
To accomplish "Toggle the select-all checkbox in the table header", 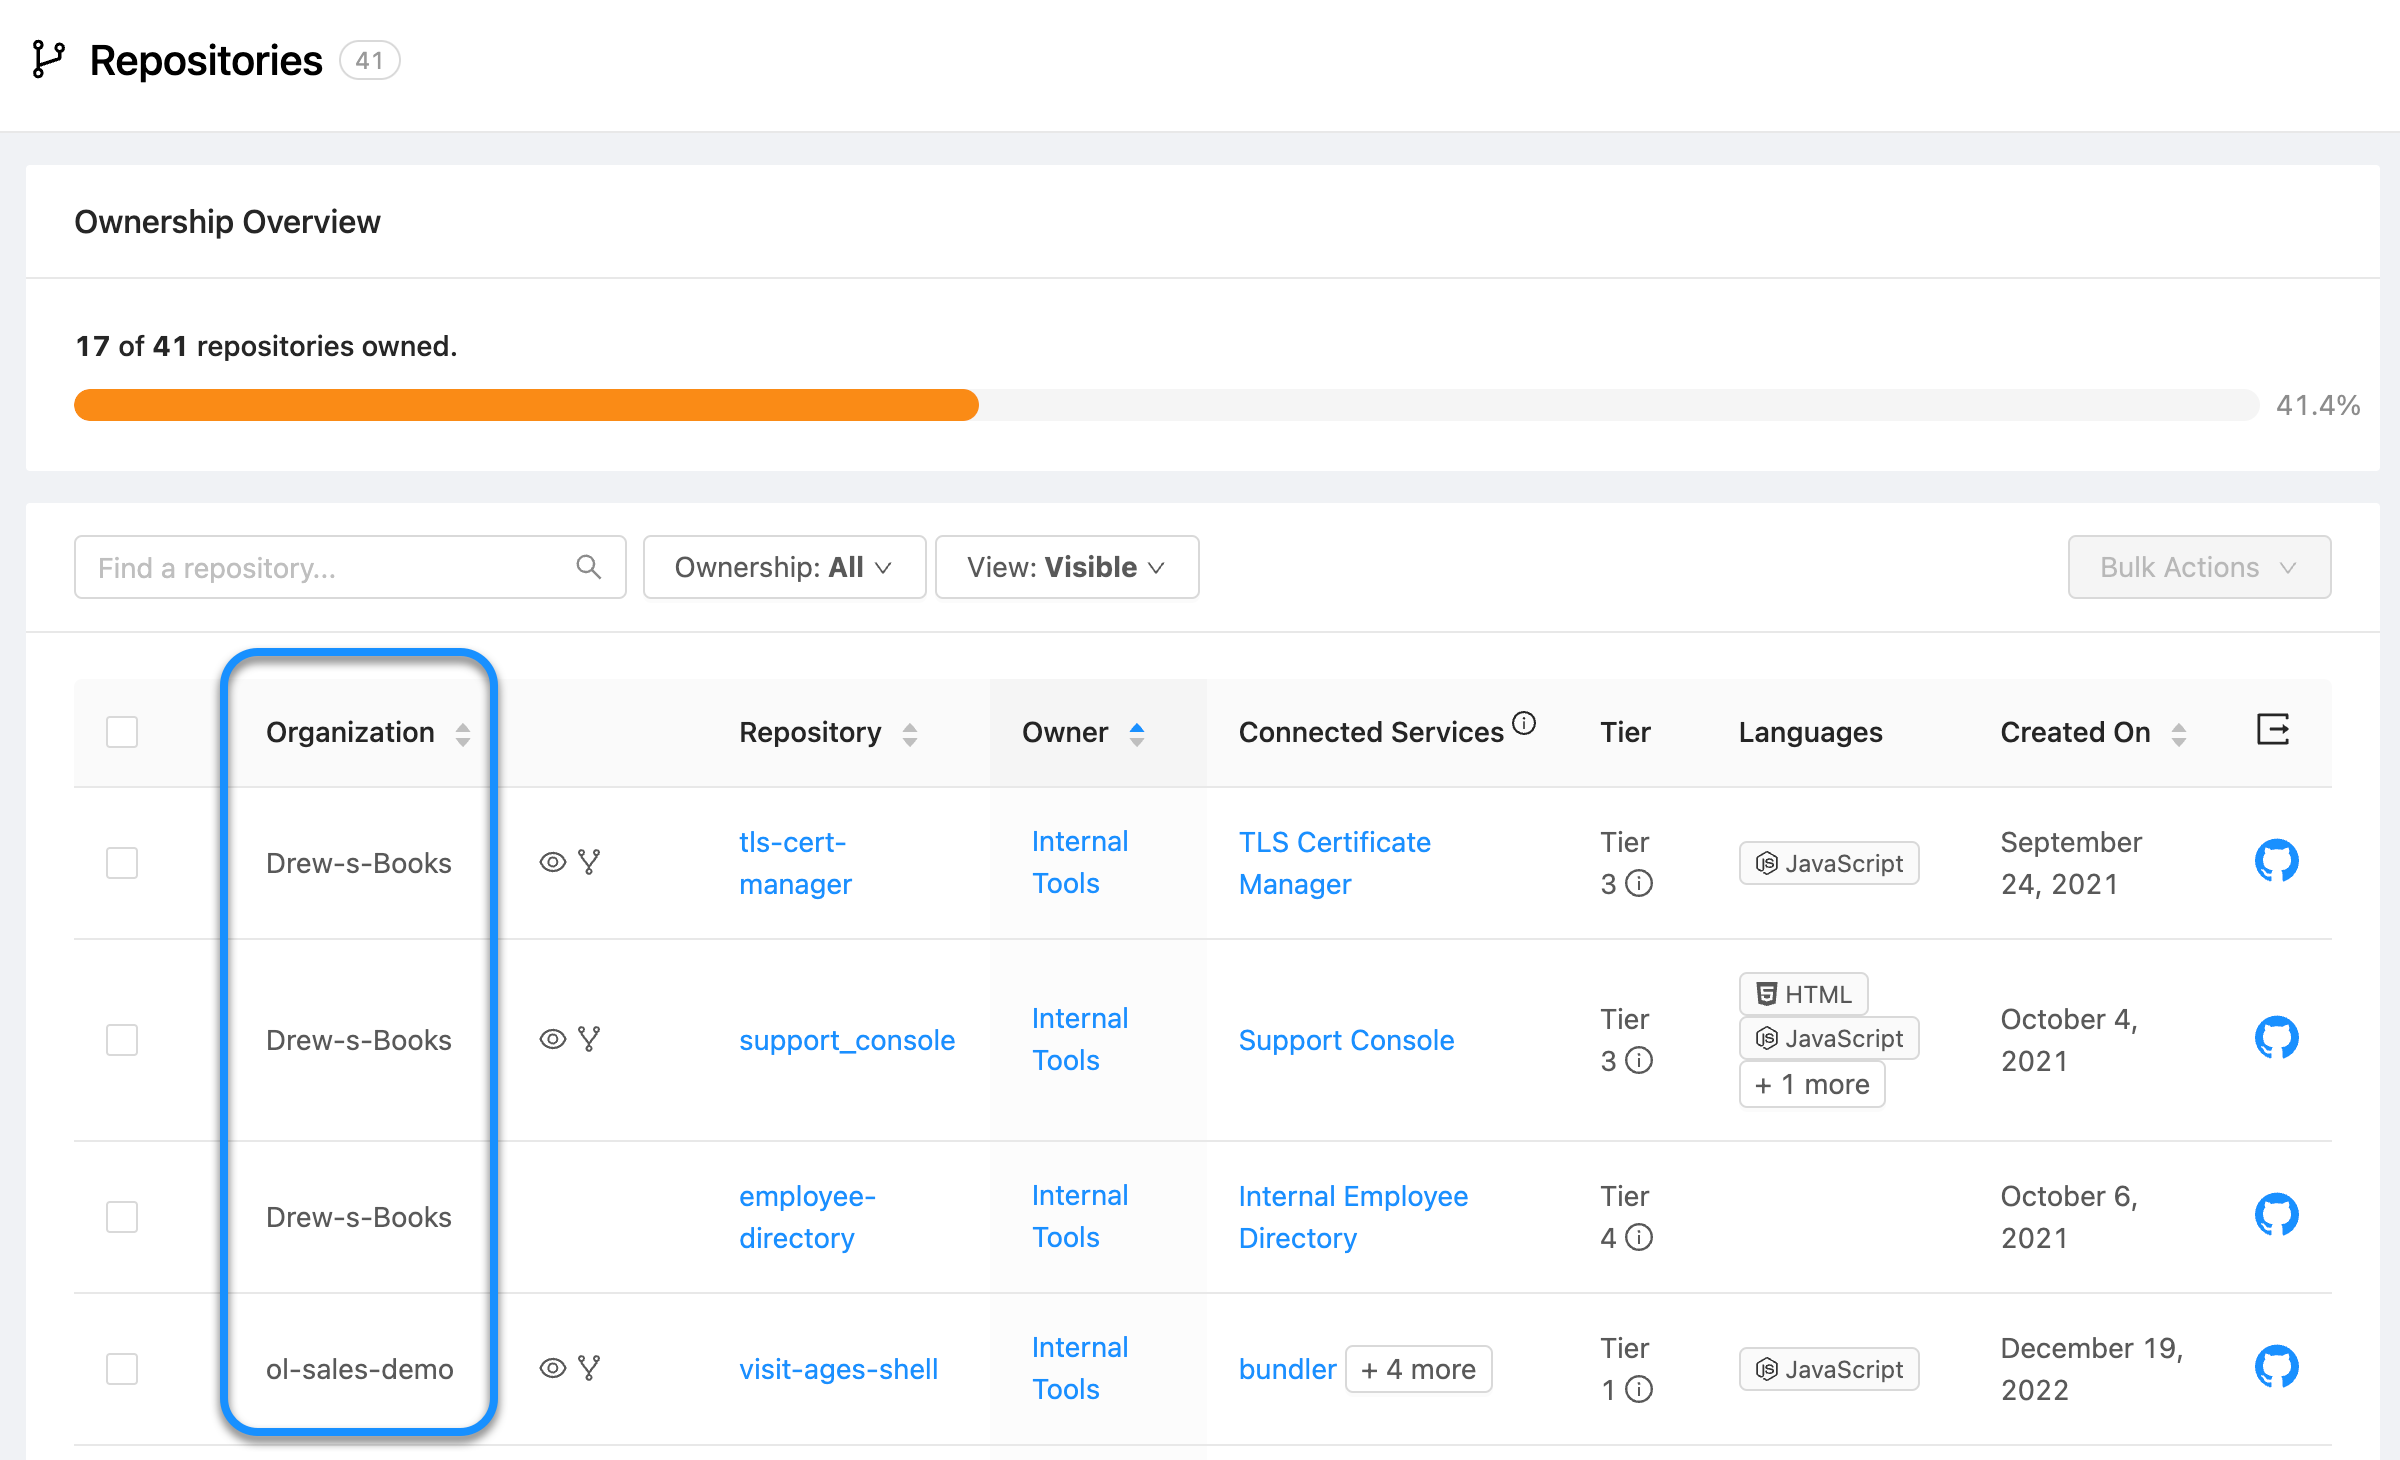I will (121, 732).
